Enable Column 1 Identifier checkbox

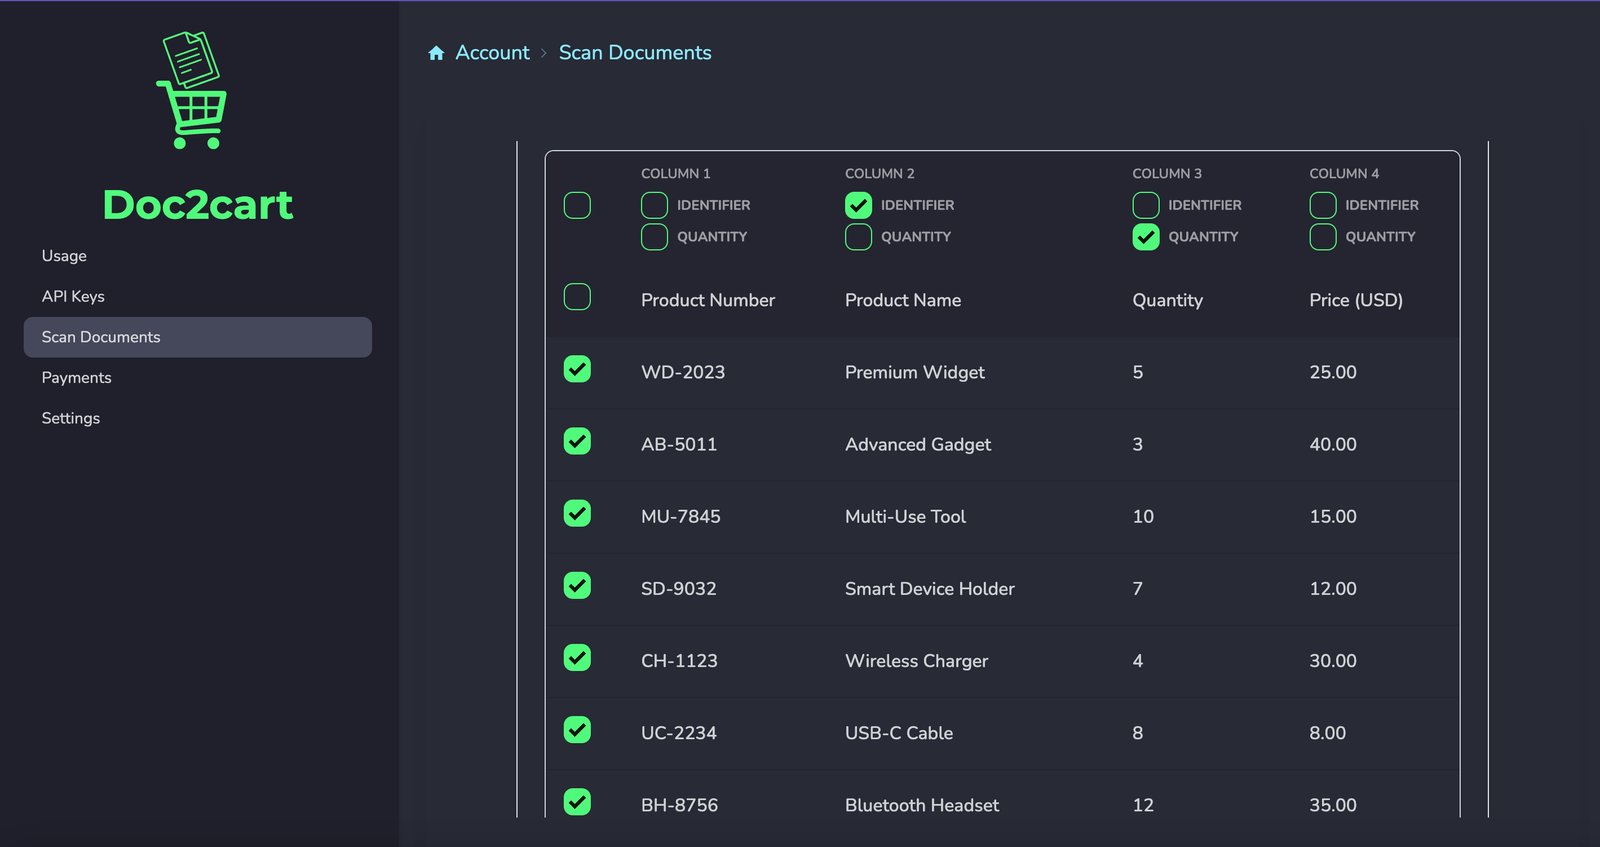[x=654, y=205]
